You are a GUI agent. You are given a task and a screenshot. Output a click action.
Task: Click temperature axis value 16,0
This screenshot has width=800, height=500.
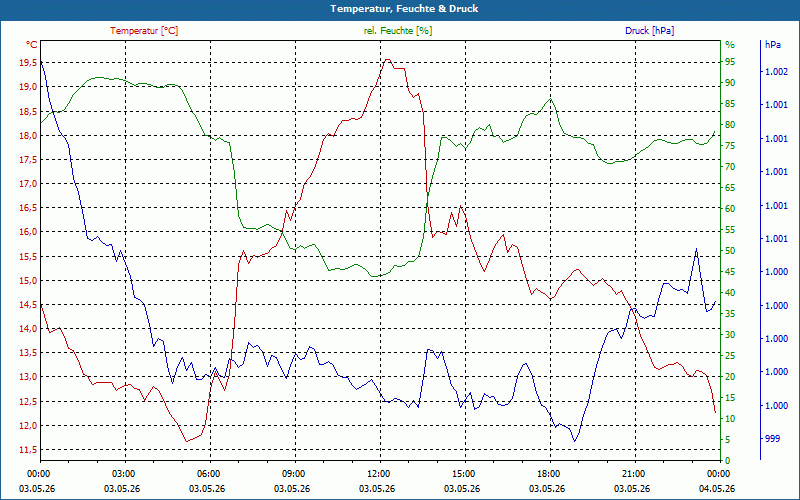pos(28,232)
